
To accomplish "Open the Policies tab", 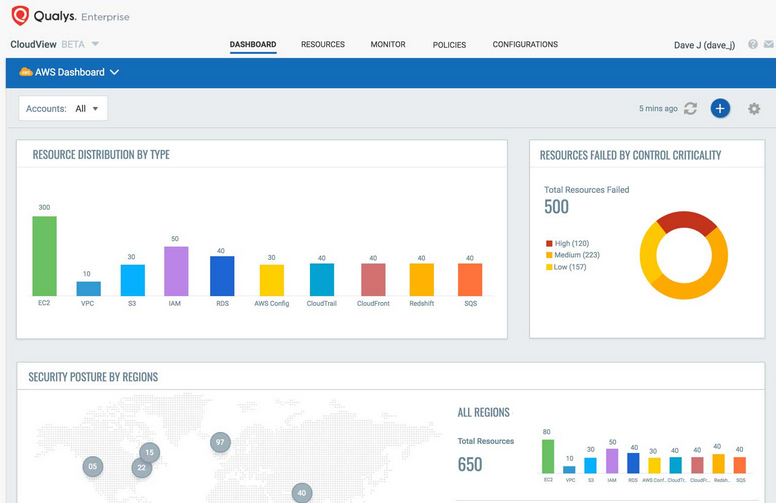I will point(449,45).
